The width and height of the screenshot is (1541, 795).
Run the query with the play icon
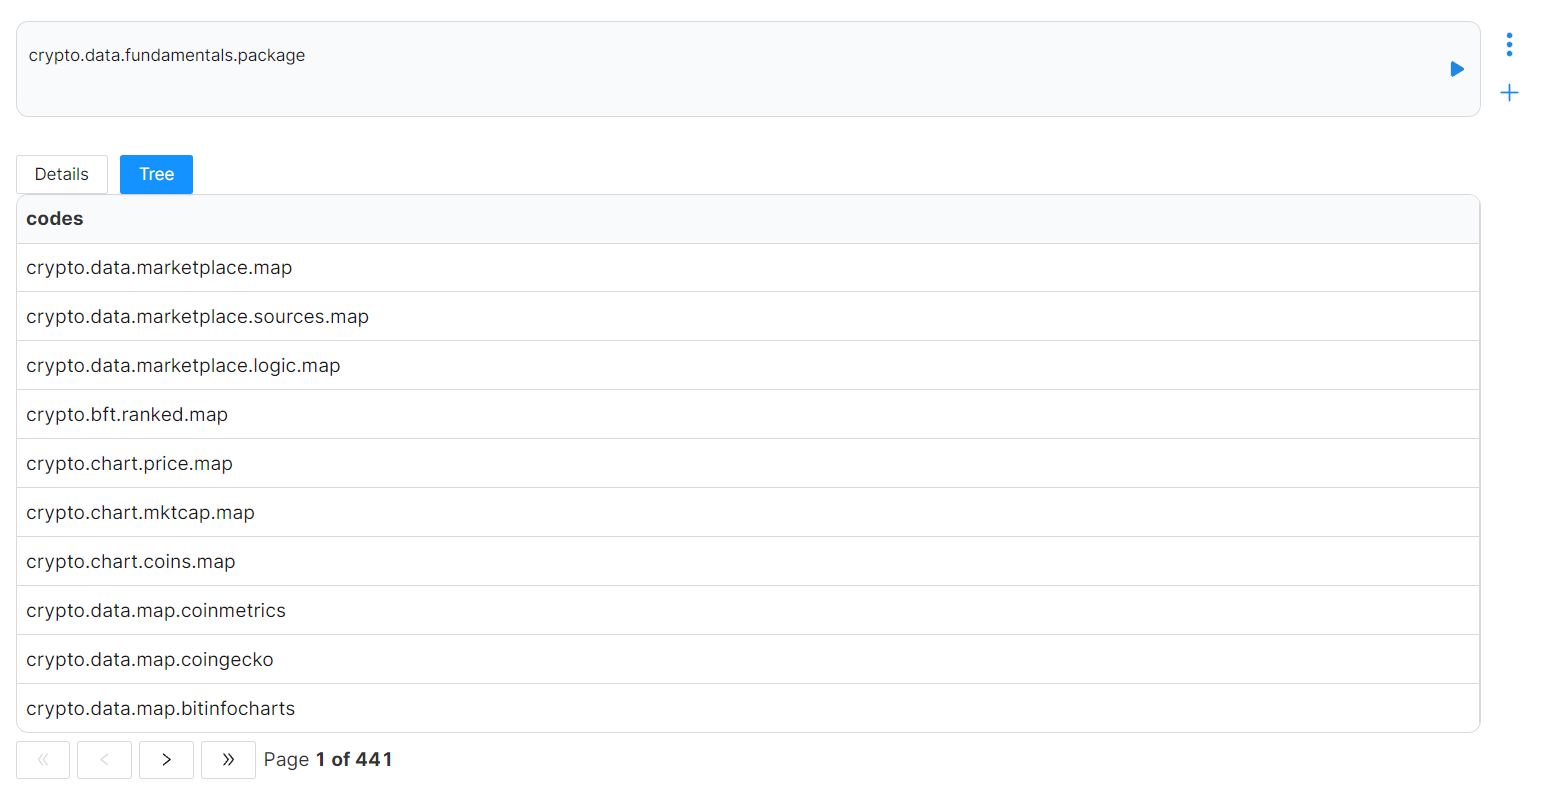(x=1457, y=69)
